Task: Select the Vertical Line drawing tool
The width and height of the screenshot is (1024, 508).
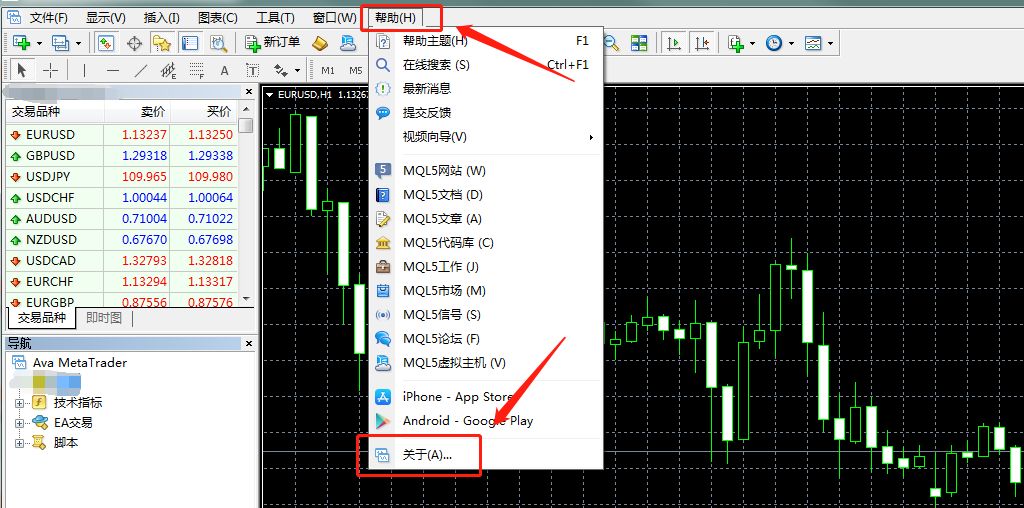Action: (x=84, y=70)
